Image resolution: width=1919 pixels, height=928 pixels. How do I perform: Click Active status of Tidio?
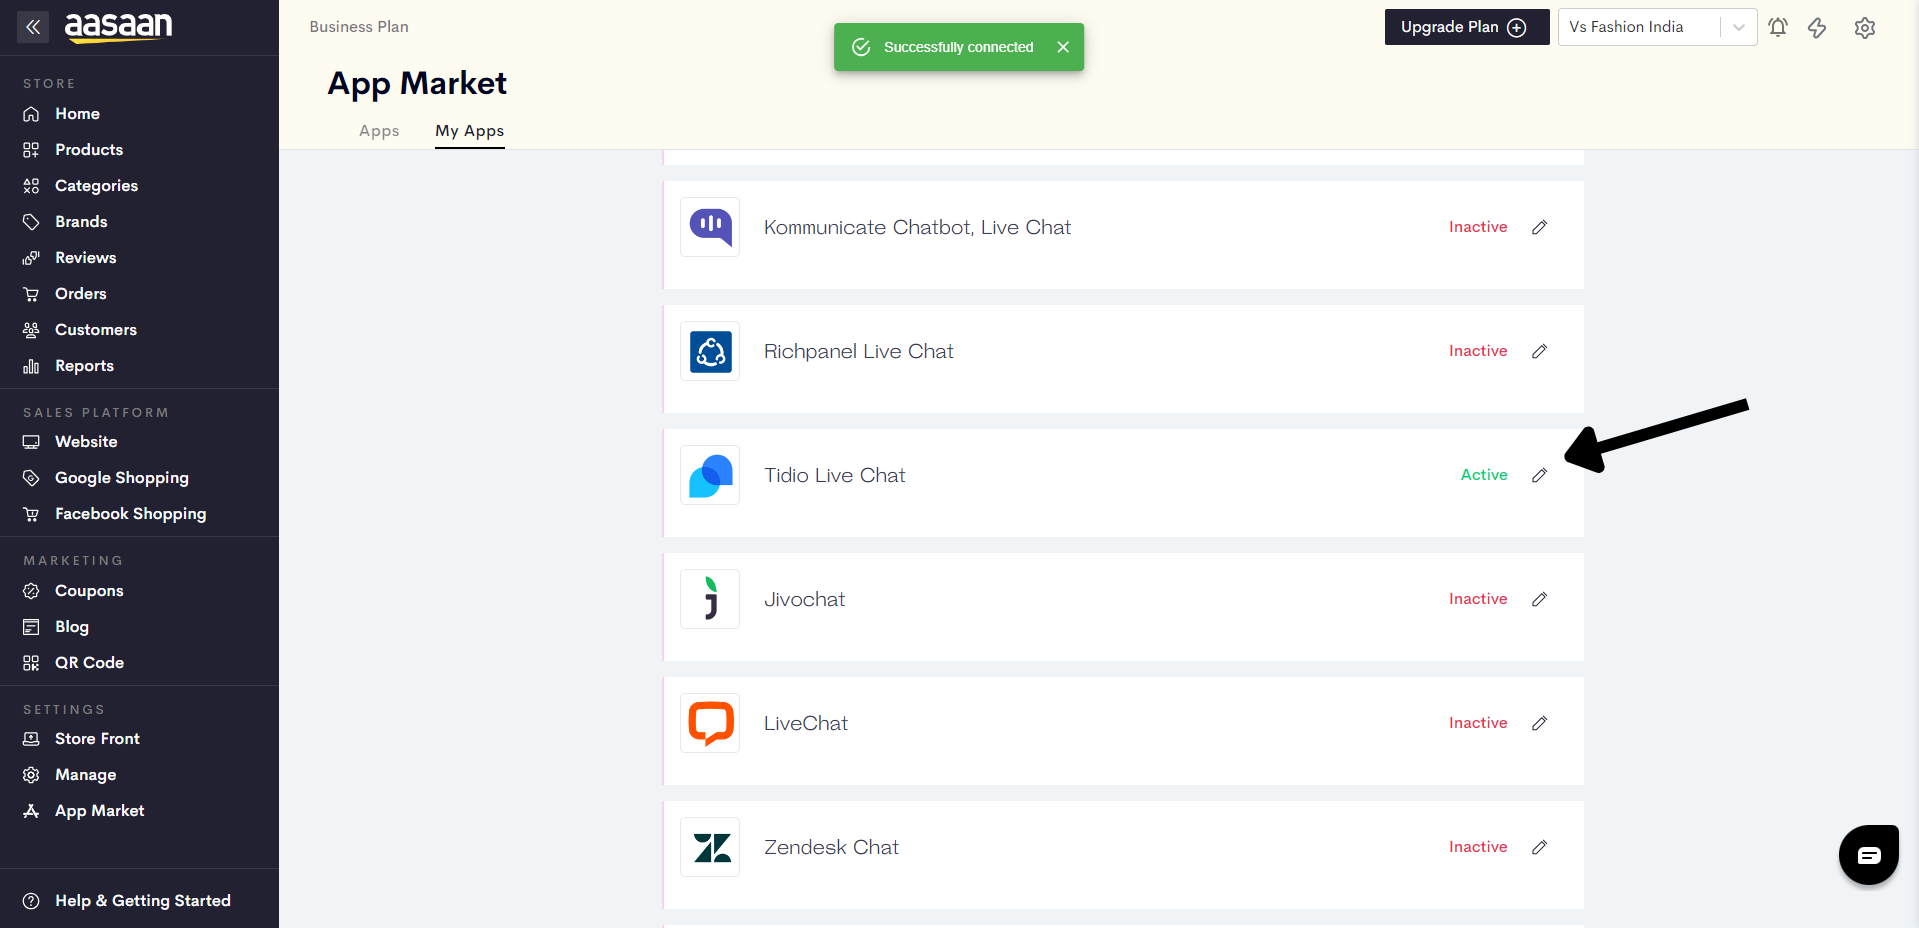[1484, 475]
